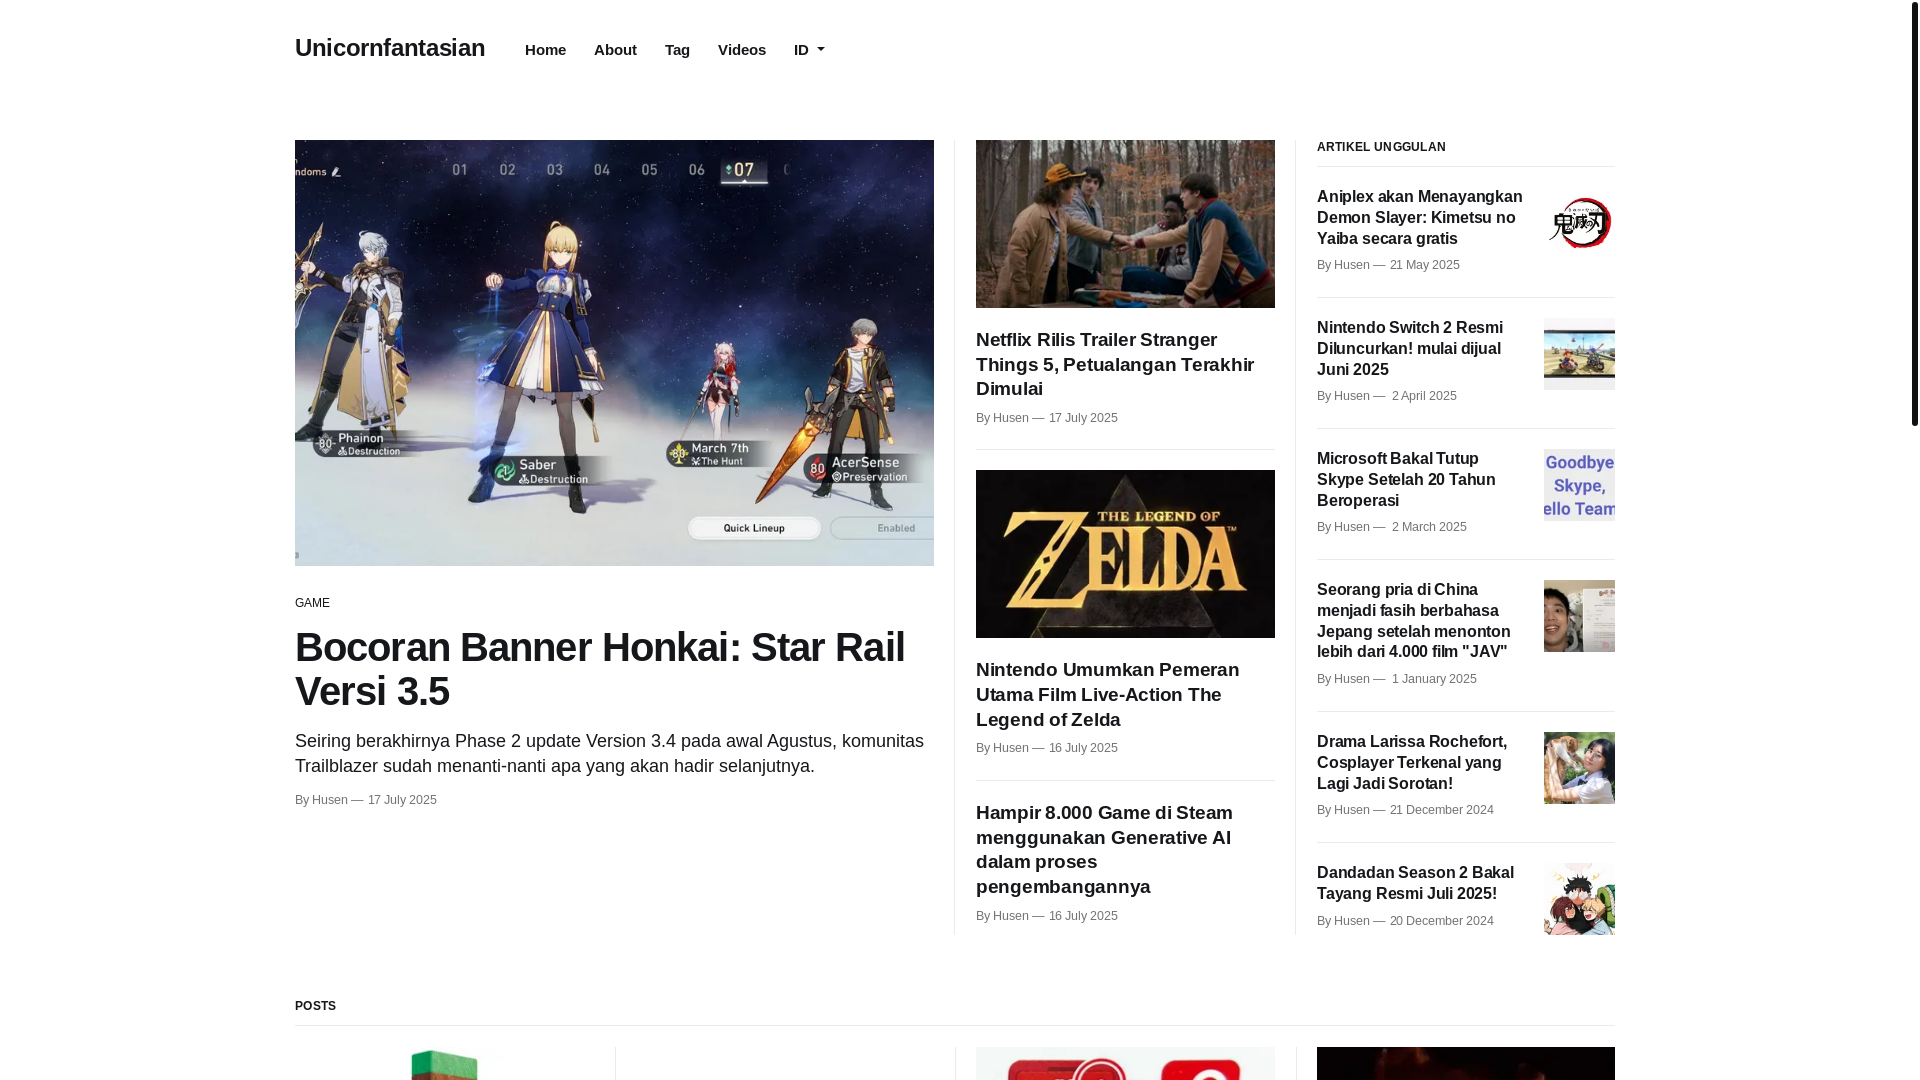
Task: Click the 2 April 2025 date text
Action: 1424,396
